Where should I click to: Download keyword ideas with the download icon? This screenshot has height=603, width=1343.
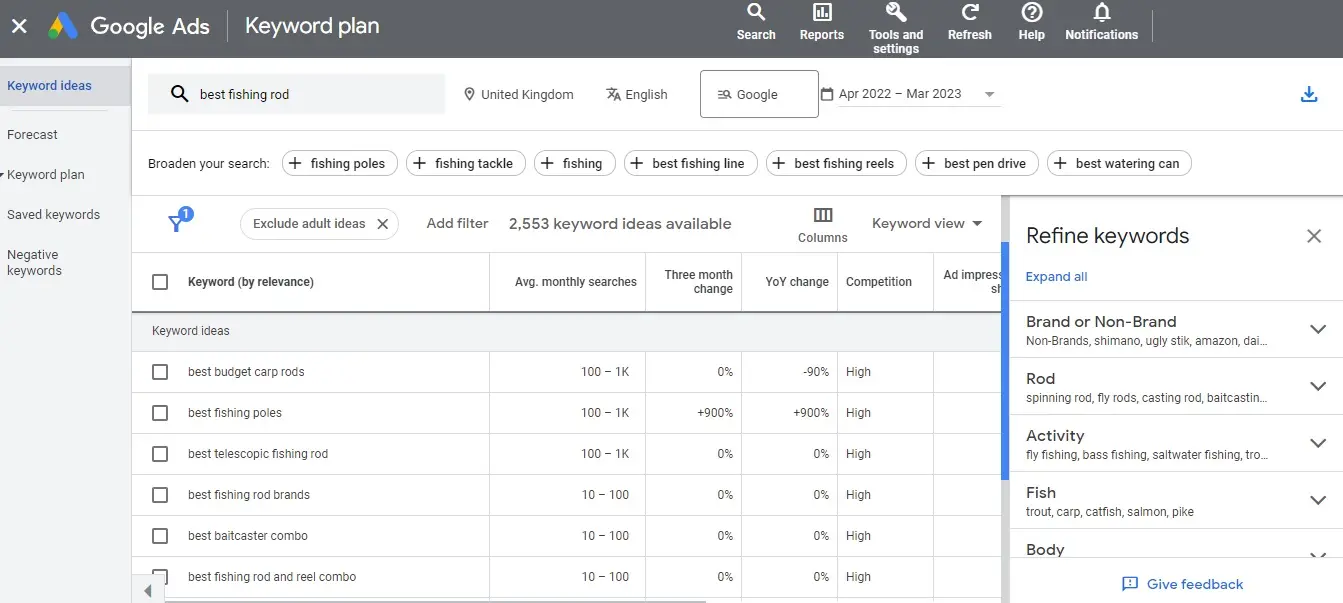click(x=1309, y=94)
